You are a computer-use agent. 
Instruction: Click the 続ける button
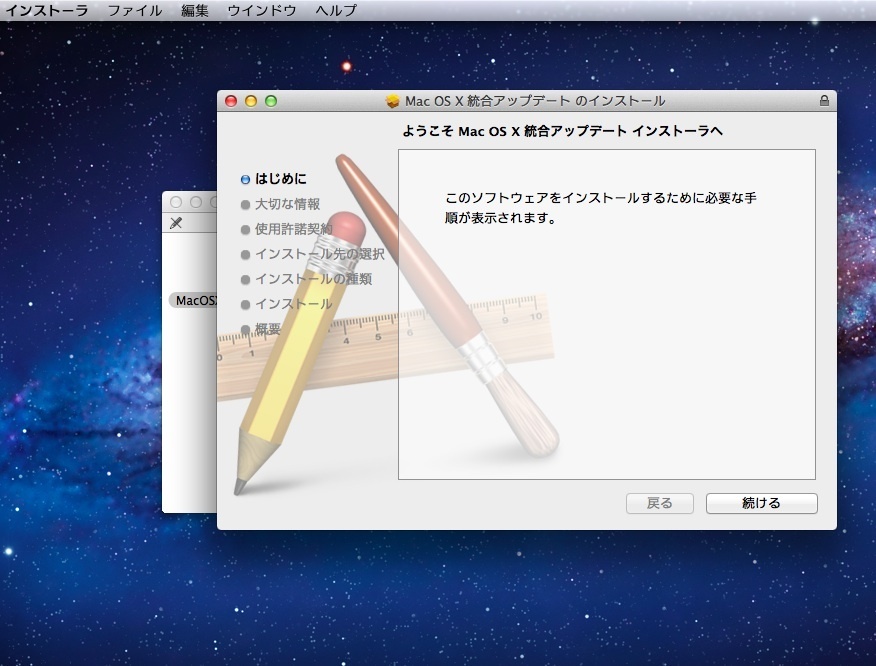coord(761,503)
